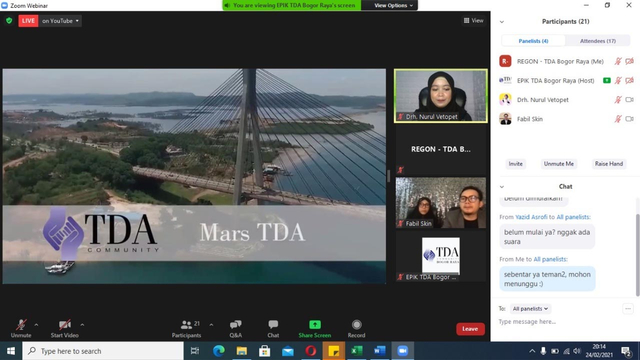Viewport: 640px width, 360px height.
Task: Select Drh. Nurul Vetopet video thumbnail
Action: (441, 96)
